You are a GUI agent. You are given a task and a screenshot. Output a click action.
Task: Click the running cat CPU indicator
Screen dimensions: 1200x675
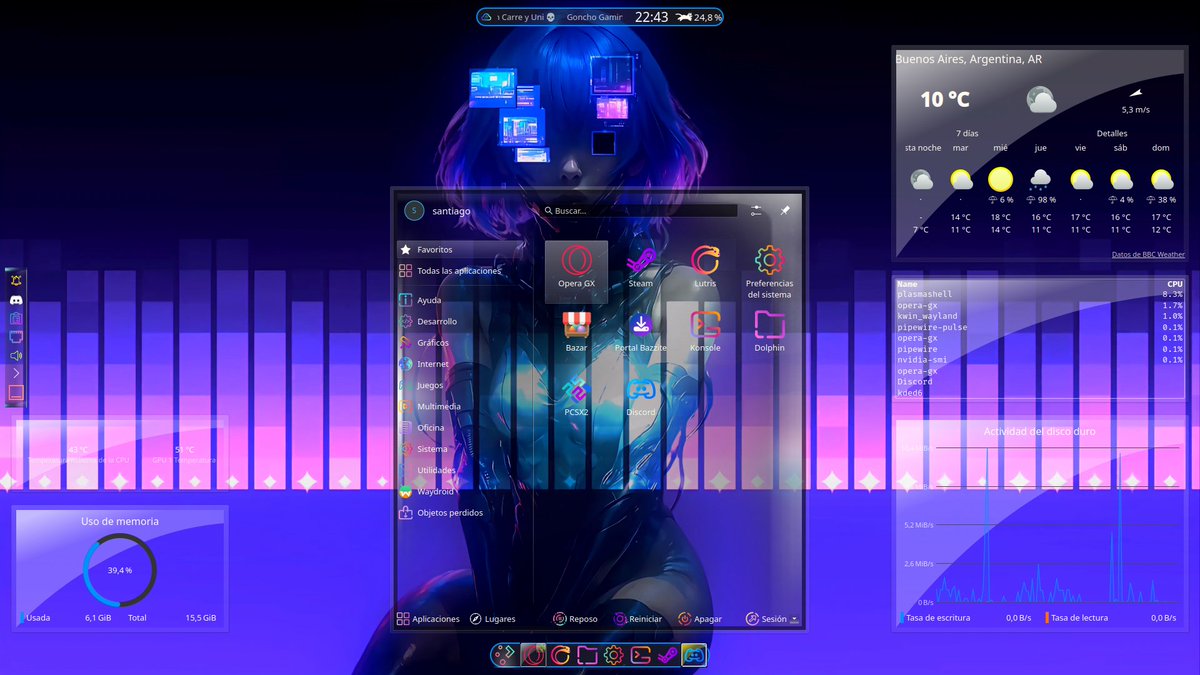tap(683, 17)
